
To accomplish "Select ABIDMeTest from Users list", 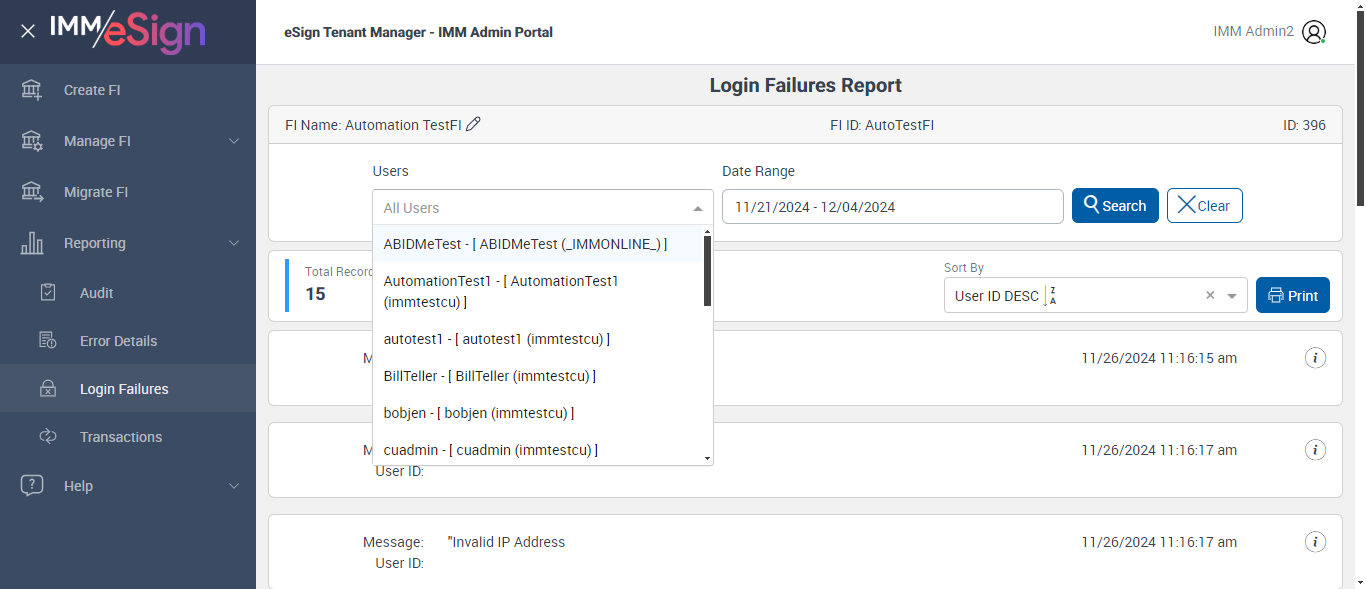I will click(525, 244).
